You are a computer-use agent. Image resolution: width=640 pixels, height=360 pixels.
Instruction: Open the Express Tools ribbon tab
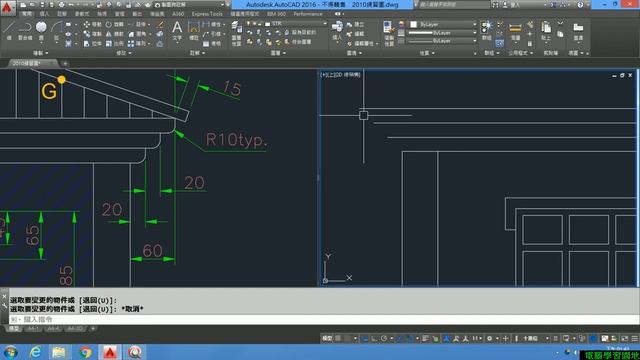click(x=207, y=14)
